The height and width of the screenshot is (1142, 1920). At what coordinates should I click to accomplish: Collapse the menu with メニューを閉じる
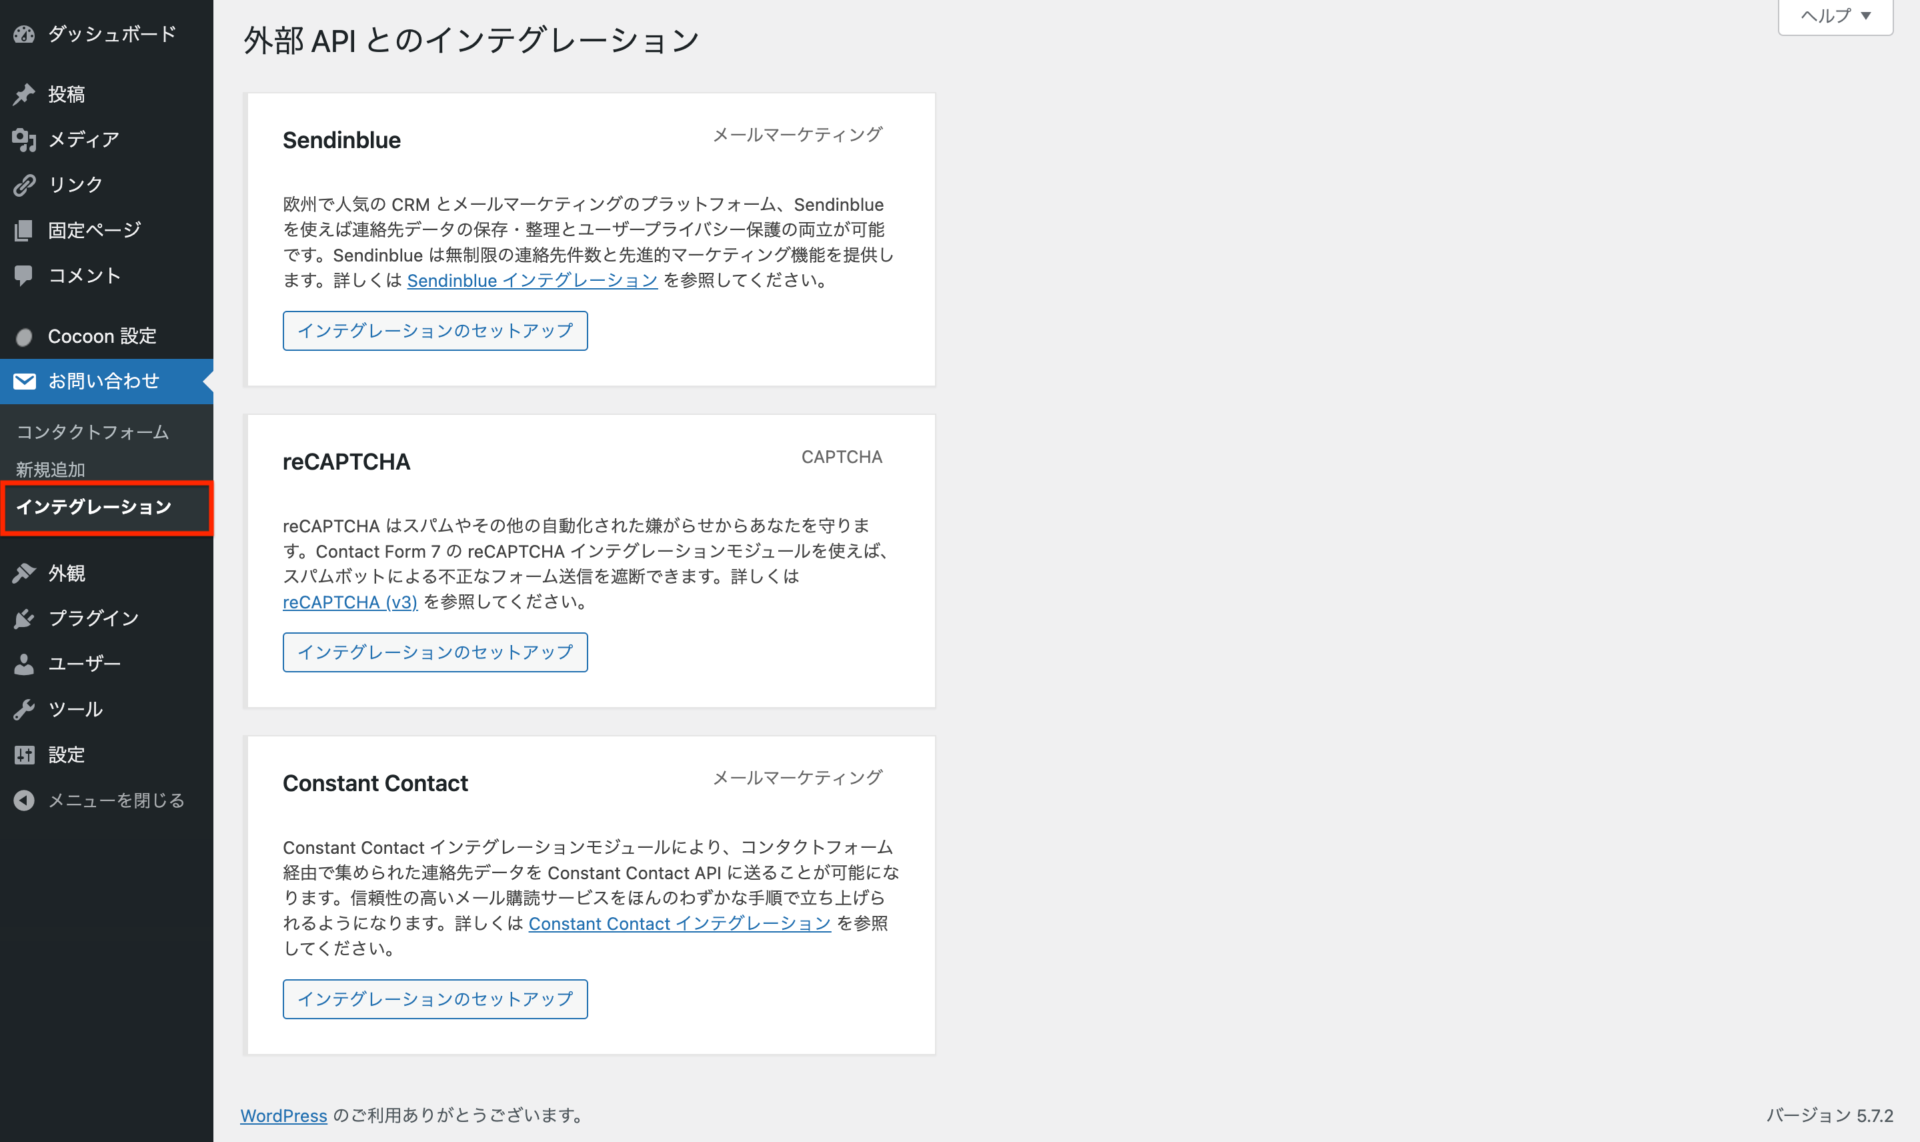(x=115, y=800)
